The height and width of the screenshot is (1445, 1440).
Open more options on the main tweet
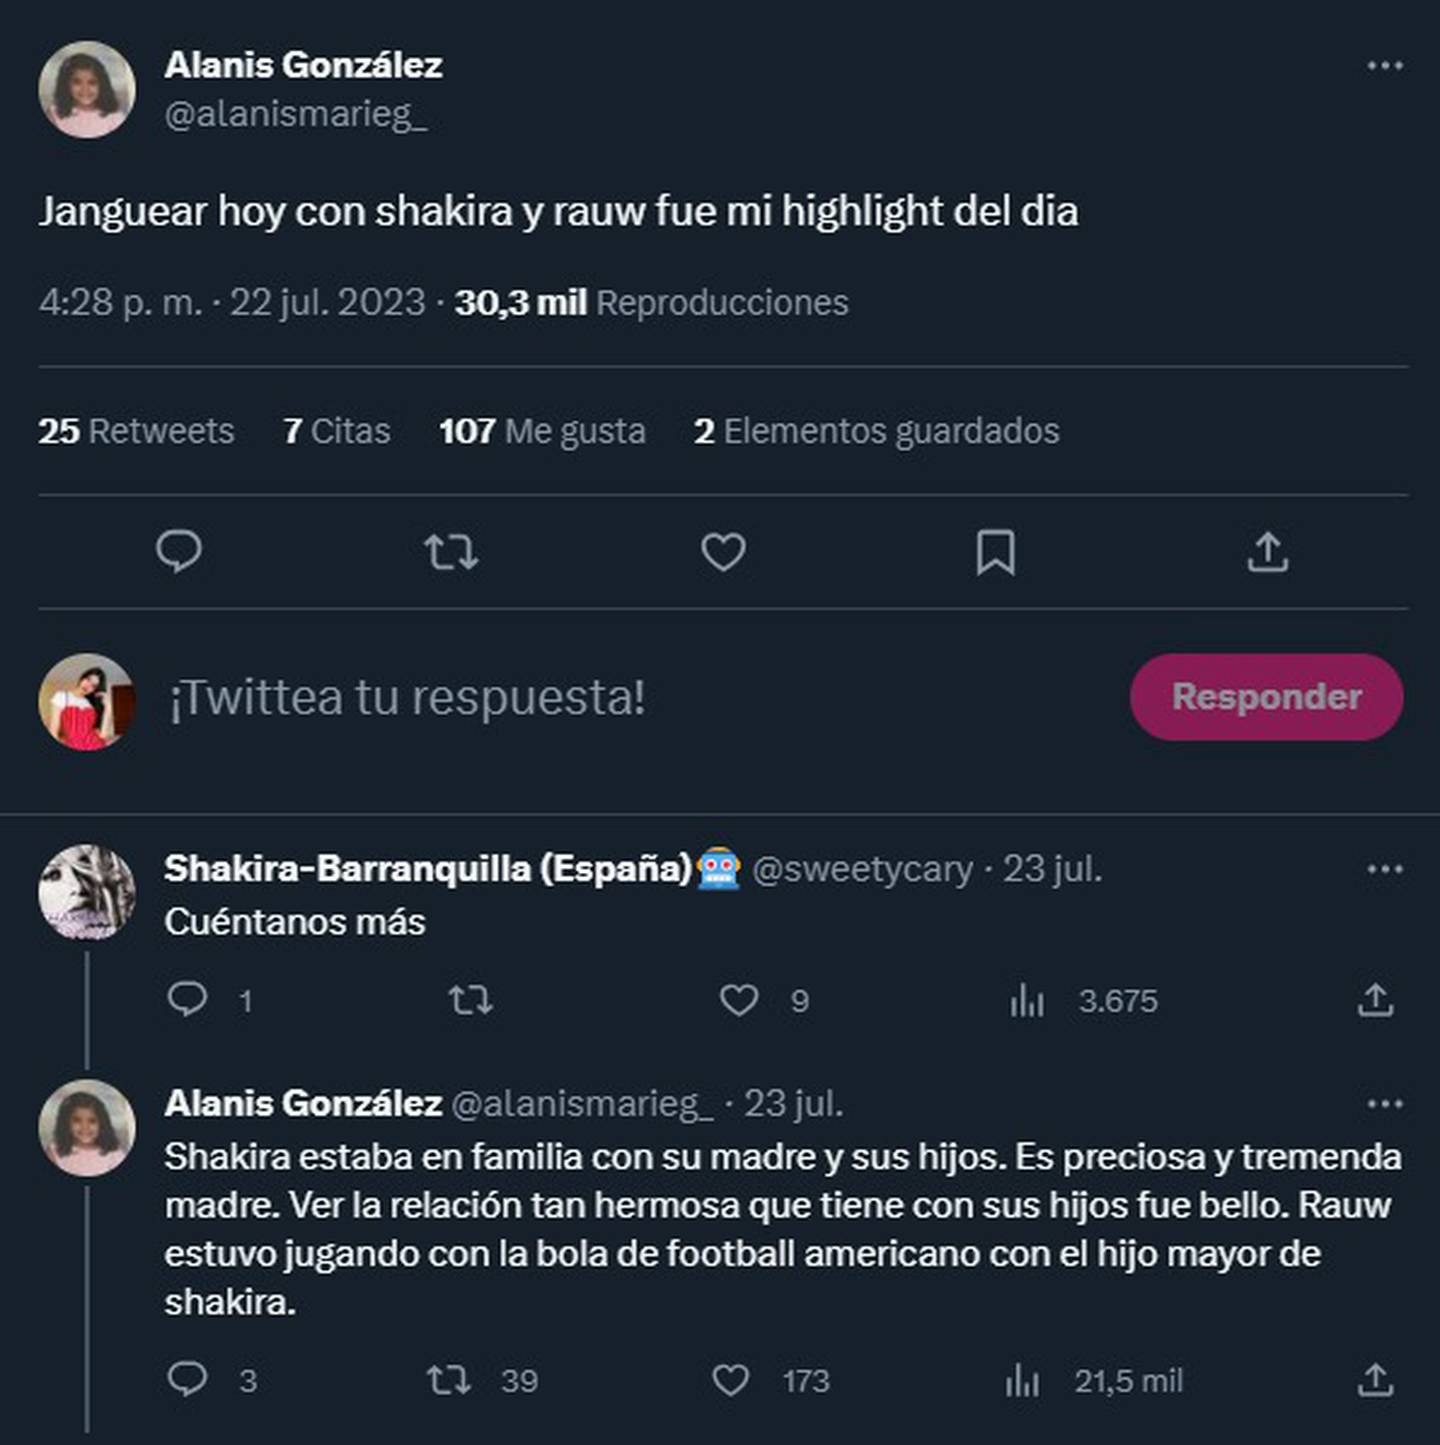click(x=1384, y=66)
